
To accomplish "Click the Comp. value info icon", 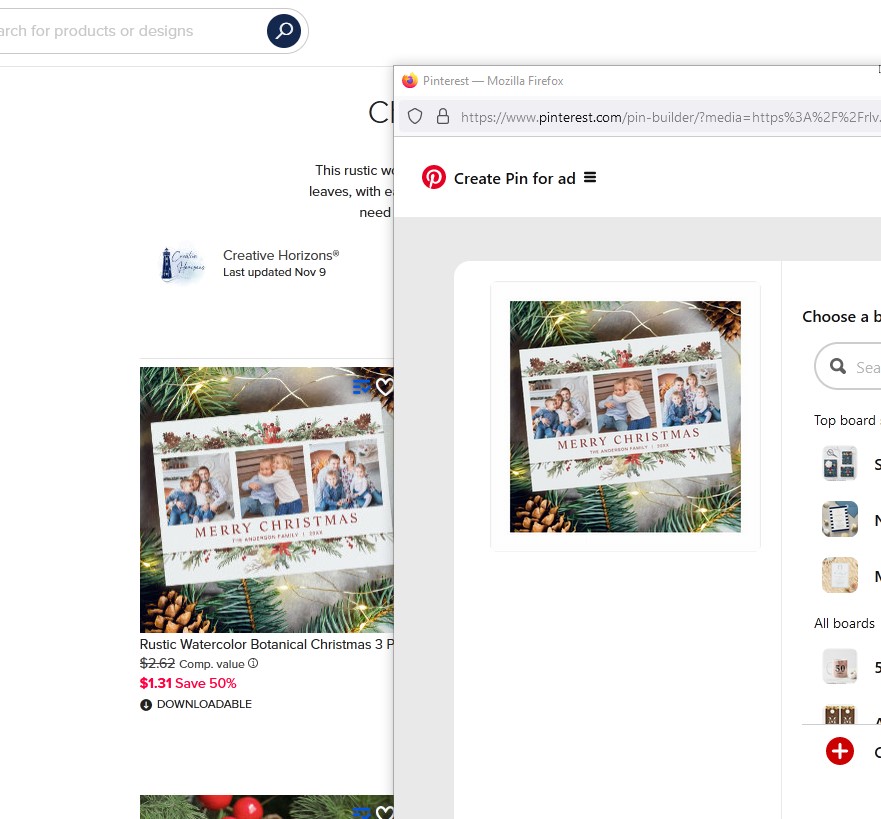I will point(253,663).
